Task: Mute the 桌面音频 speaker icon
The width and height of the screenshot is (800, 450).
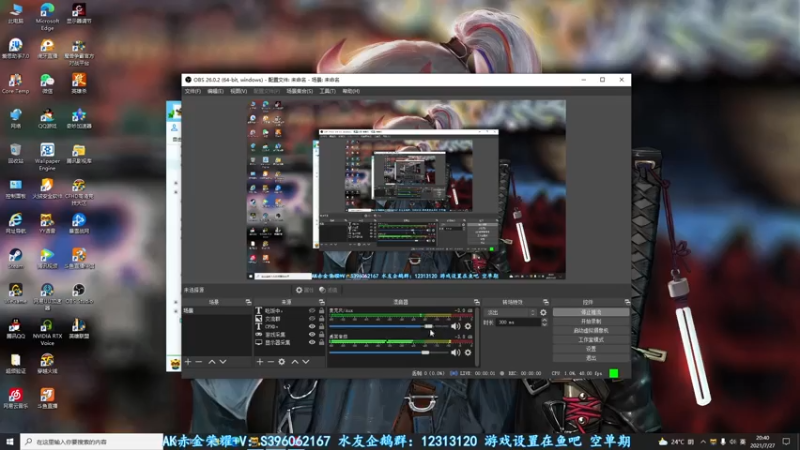Action: point(455,353)
